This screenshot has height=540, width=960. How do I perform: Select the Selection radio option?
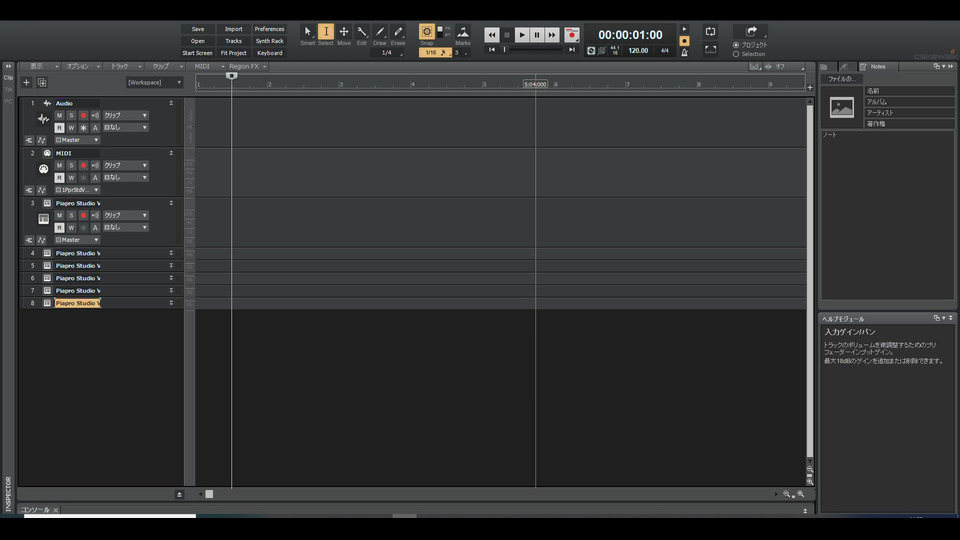(736, 54)
